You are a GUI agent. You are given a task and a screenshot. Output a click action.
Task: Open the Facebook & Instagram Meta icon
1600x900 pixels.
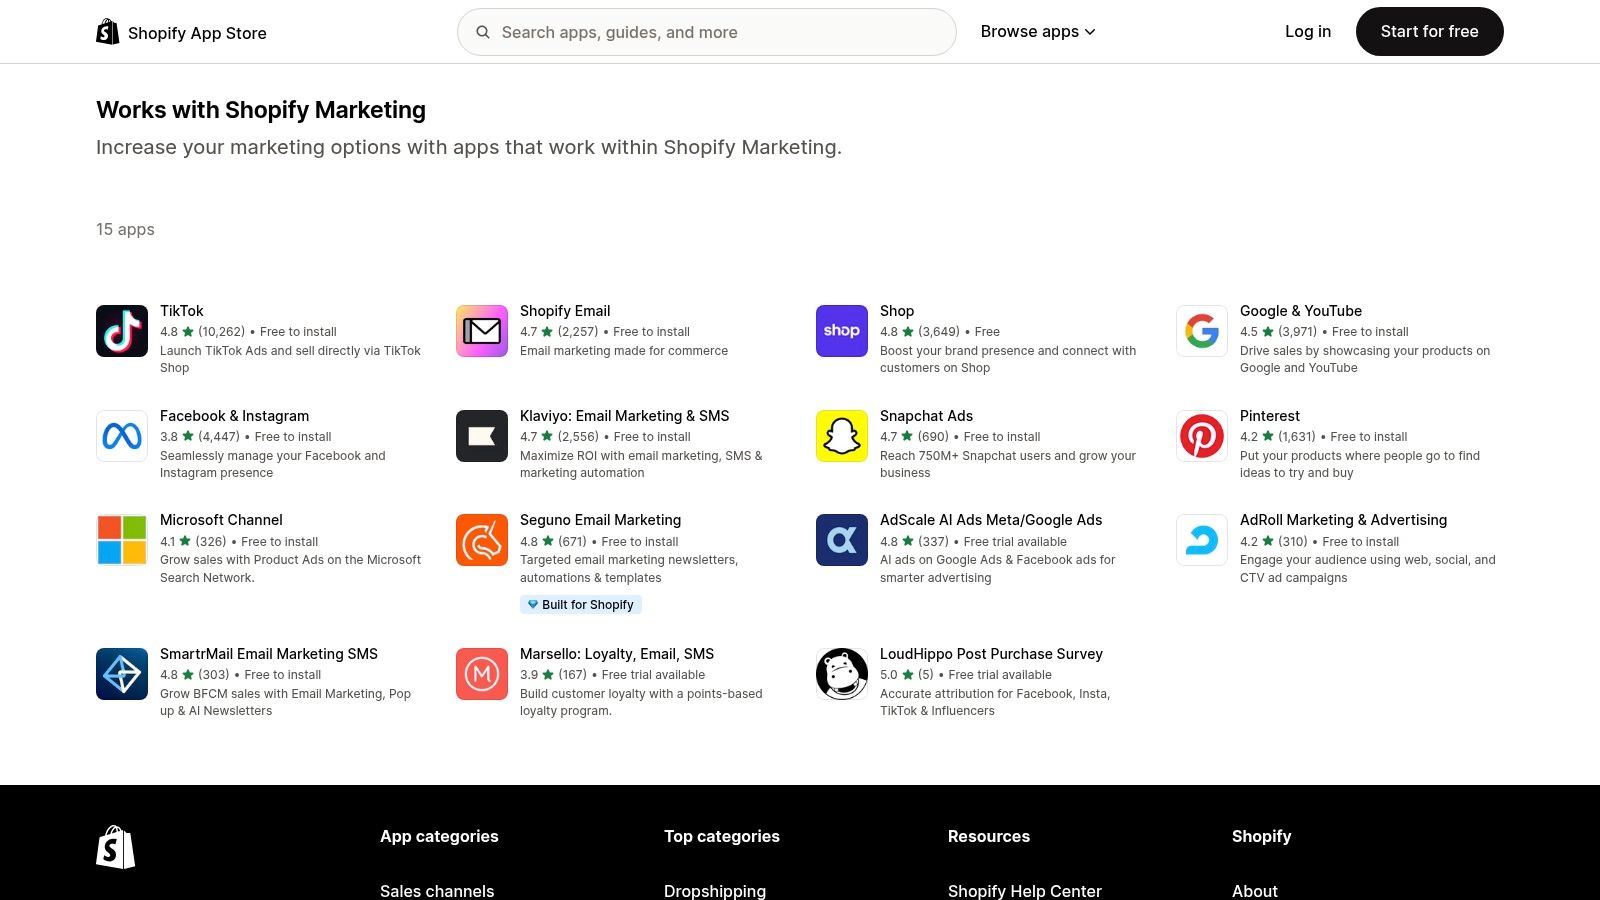pyautogui.click(x=122, y=436)
